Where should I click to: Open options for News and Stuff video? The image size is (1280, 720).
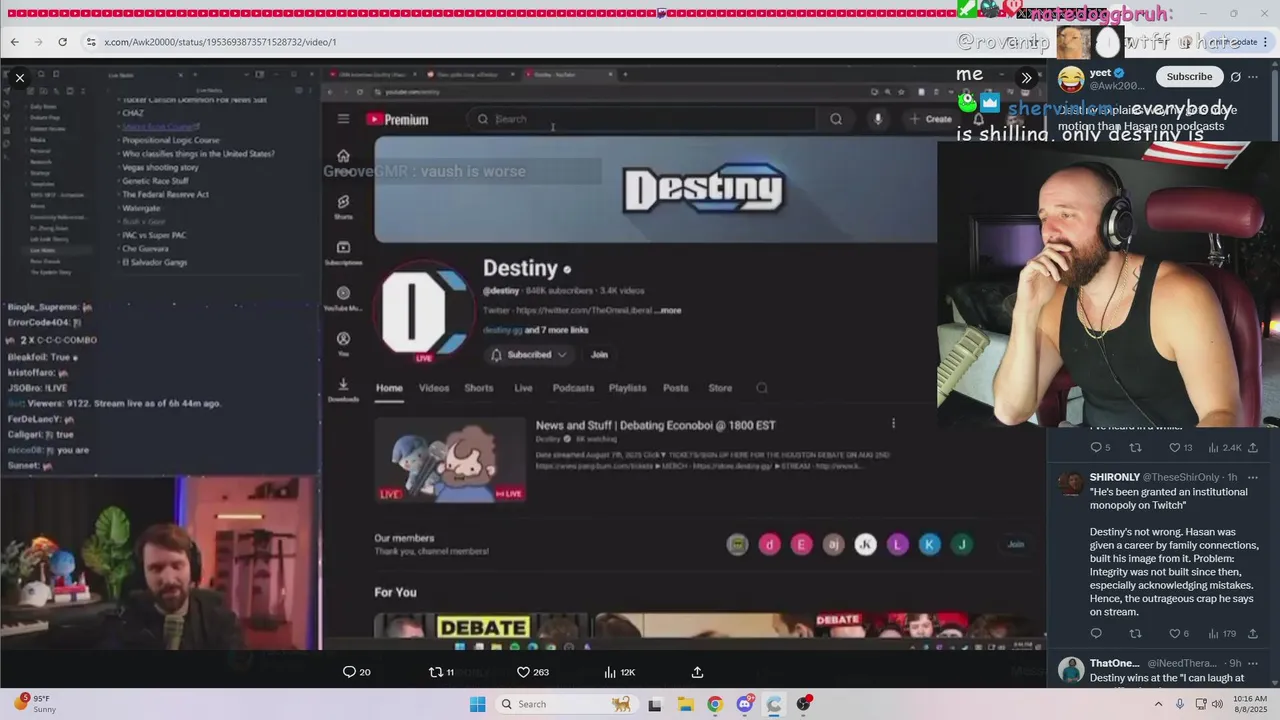[x=893, y=424]
